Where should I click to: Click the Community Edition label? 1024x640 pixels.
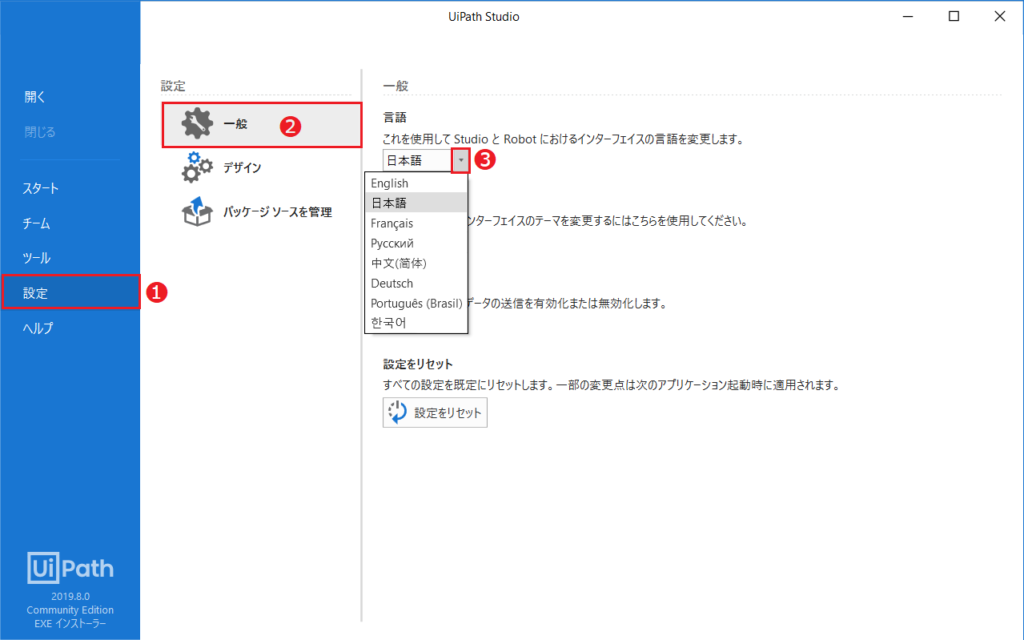pyautogui.click(x=70, y=610)
